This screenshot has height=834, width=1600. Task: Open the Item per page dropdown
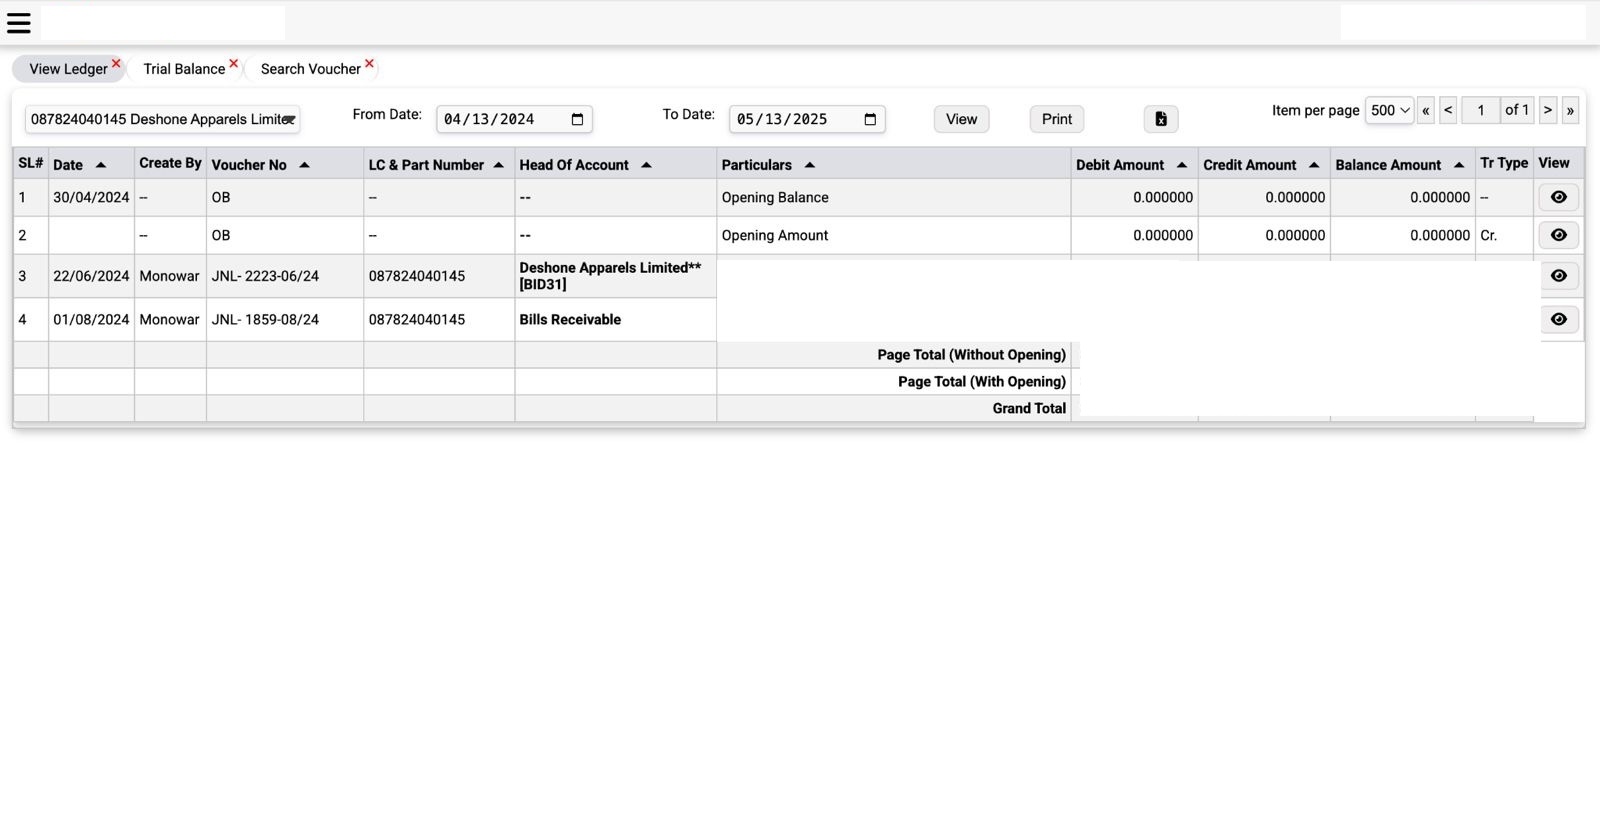click(1389, 110)
